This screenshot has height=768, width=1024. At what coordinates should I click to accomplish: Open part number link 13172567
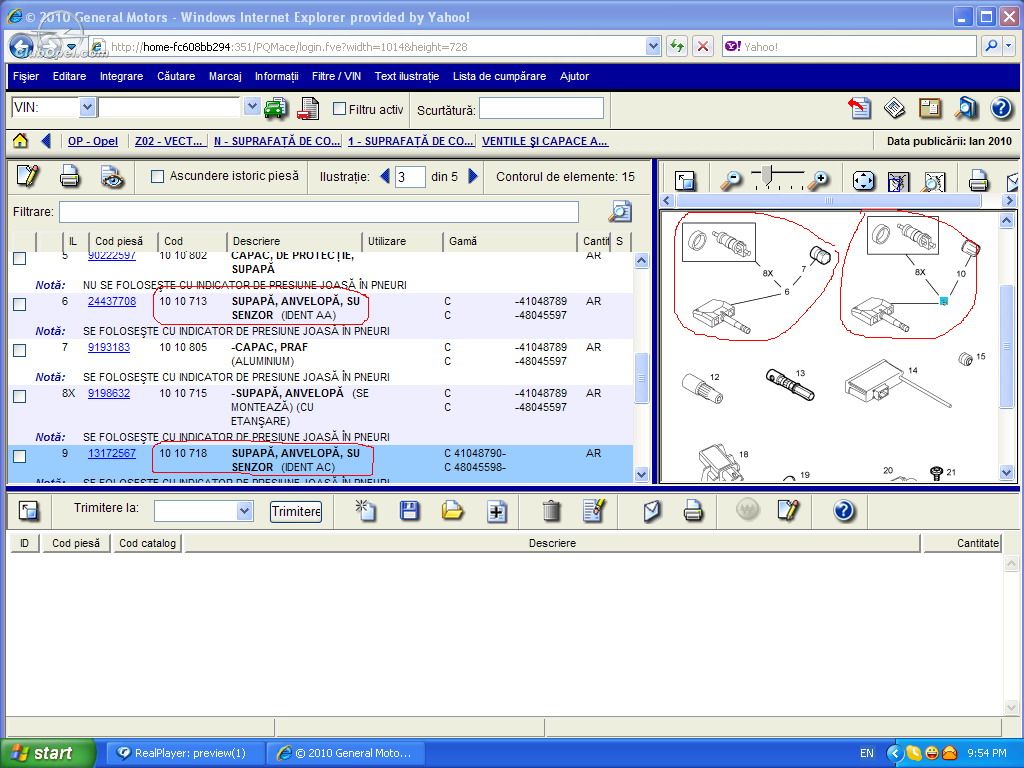point(112,453)
